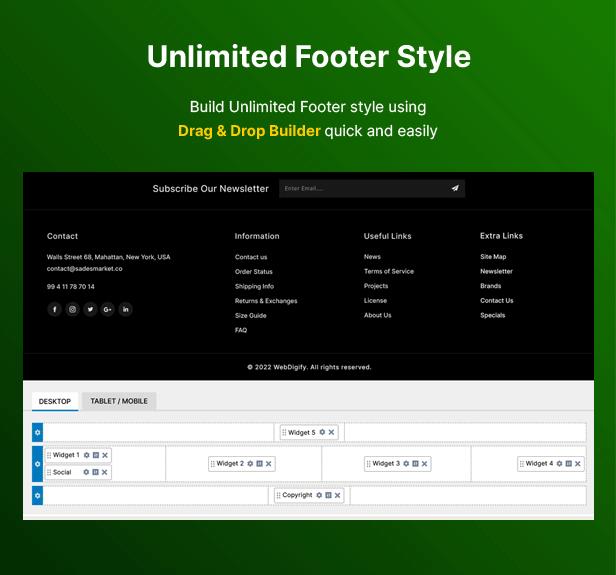Viewport: 616px width, 575px height.
Task: Open the Returns & Exchanges link
Action: pyautogui.click(x=266, y=301)
